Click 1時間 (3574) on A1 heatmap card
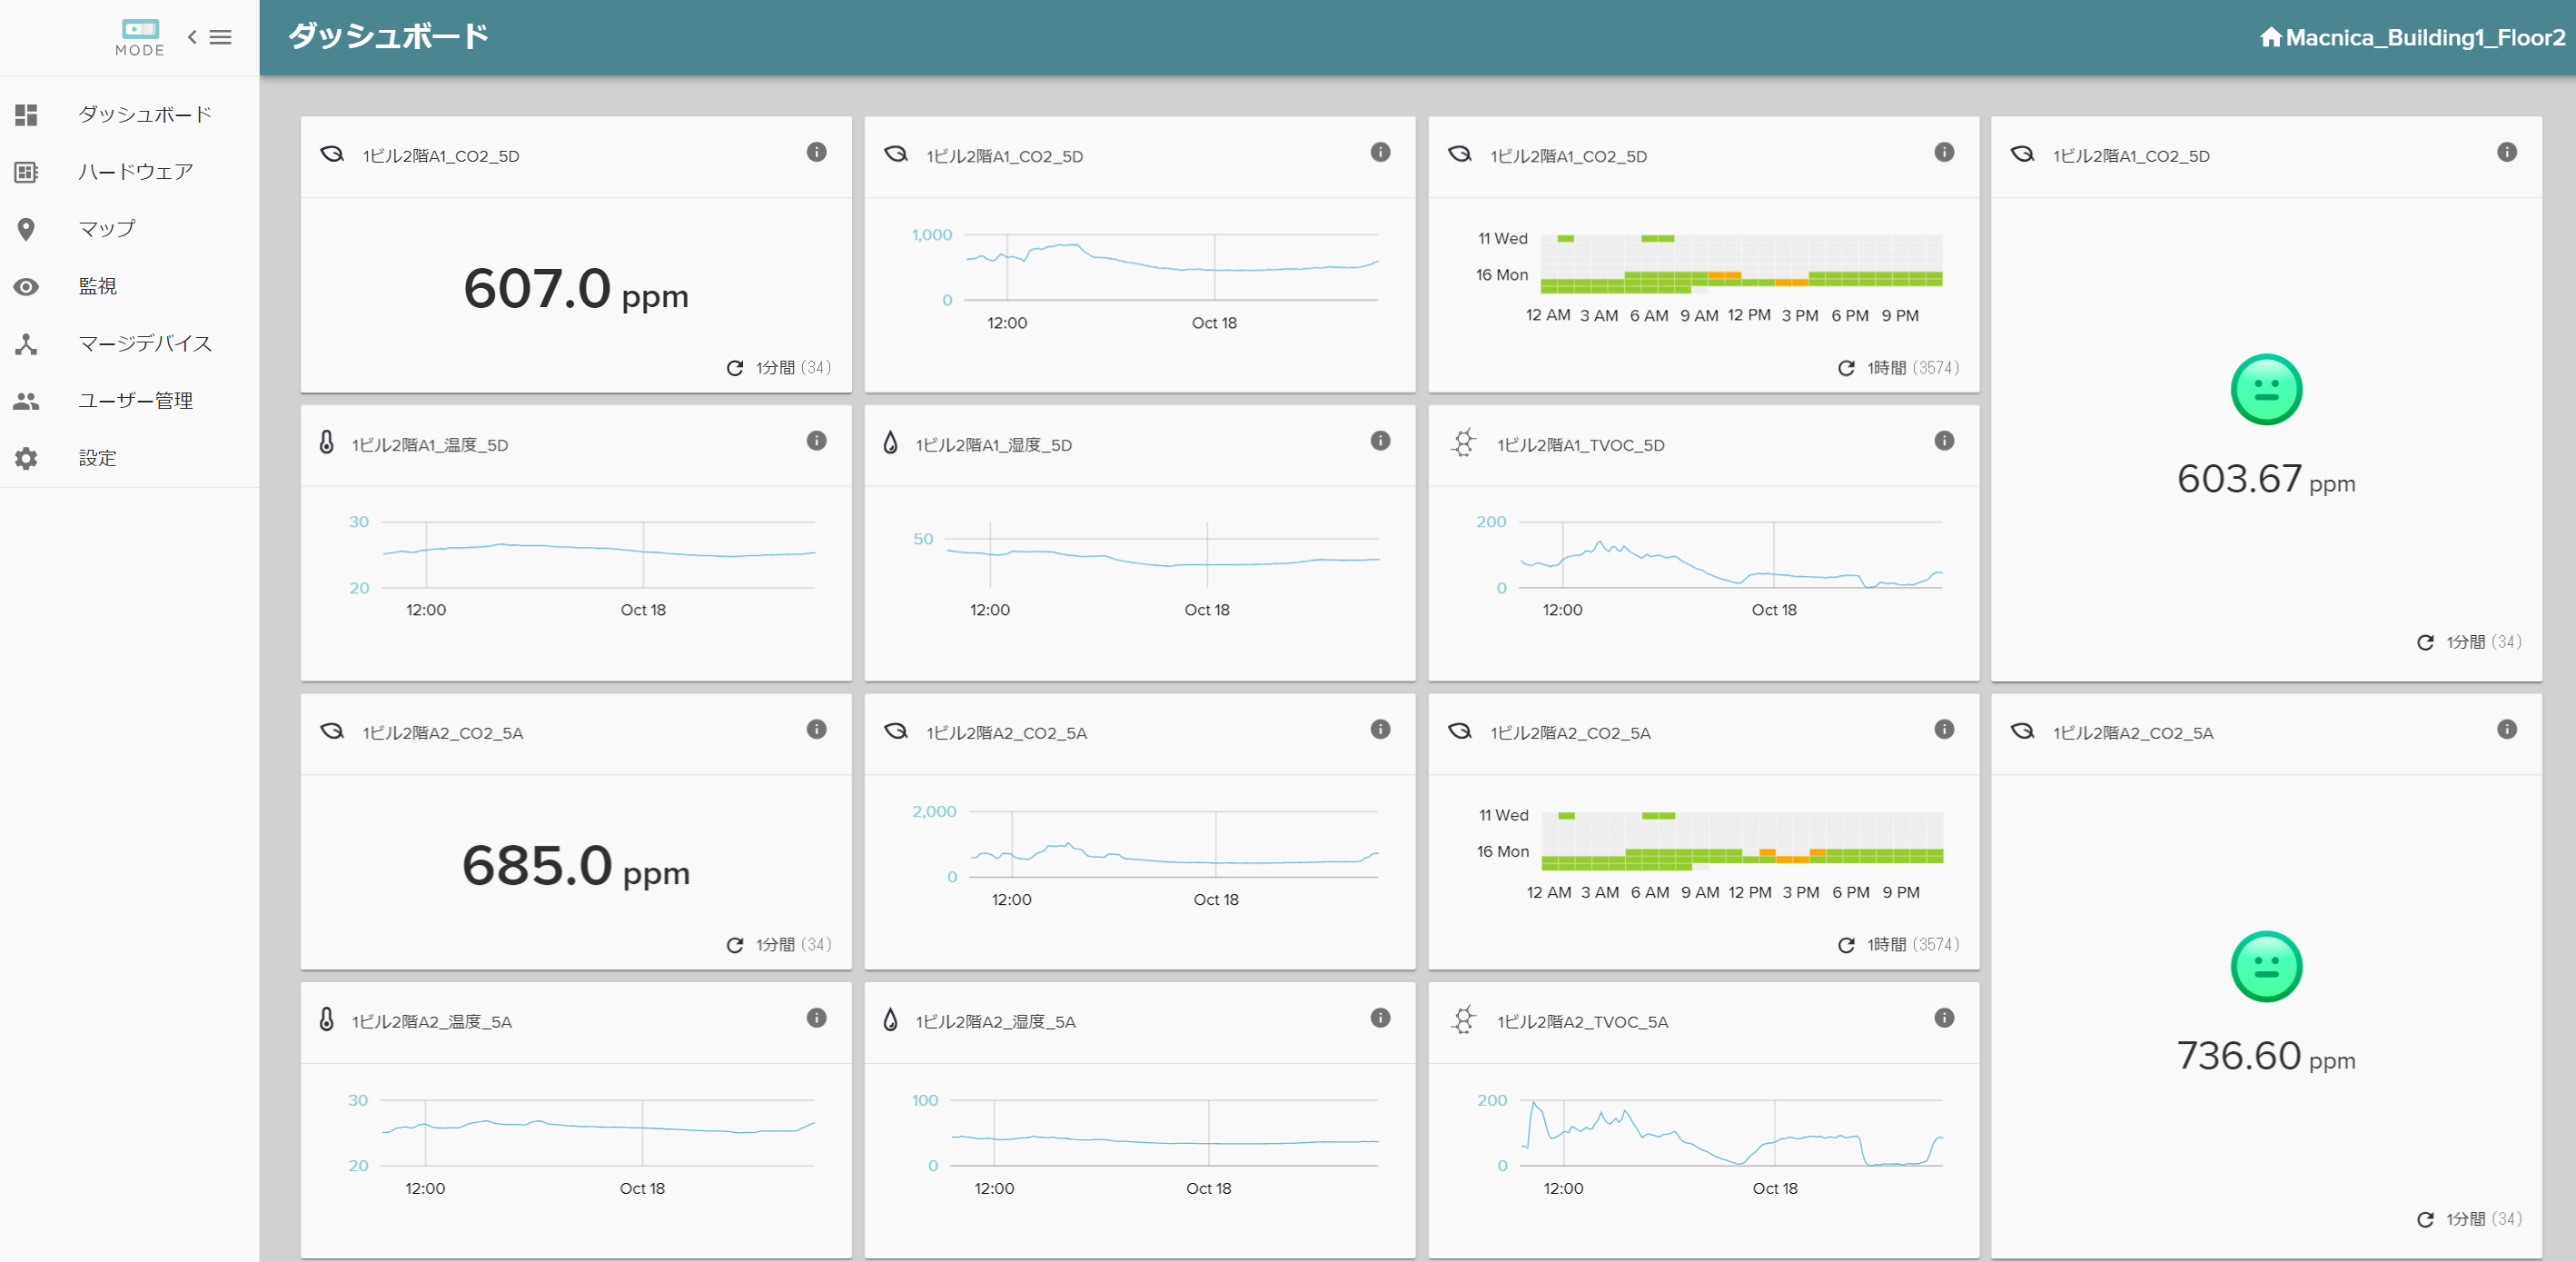This screenshot has width=2576, height=1262. click(1912, 368)
